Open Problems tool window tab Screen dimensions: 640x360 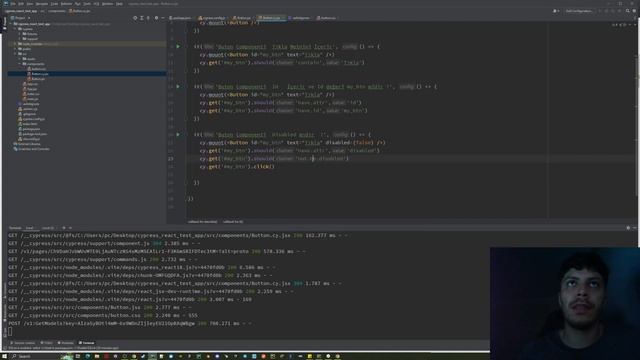tap(66, 343)
